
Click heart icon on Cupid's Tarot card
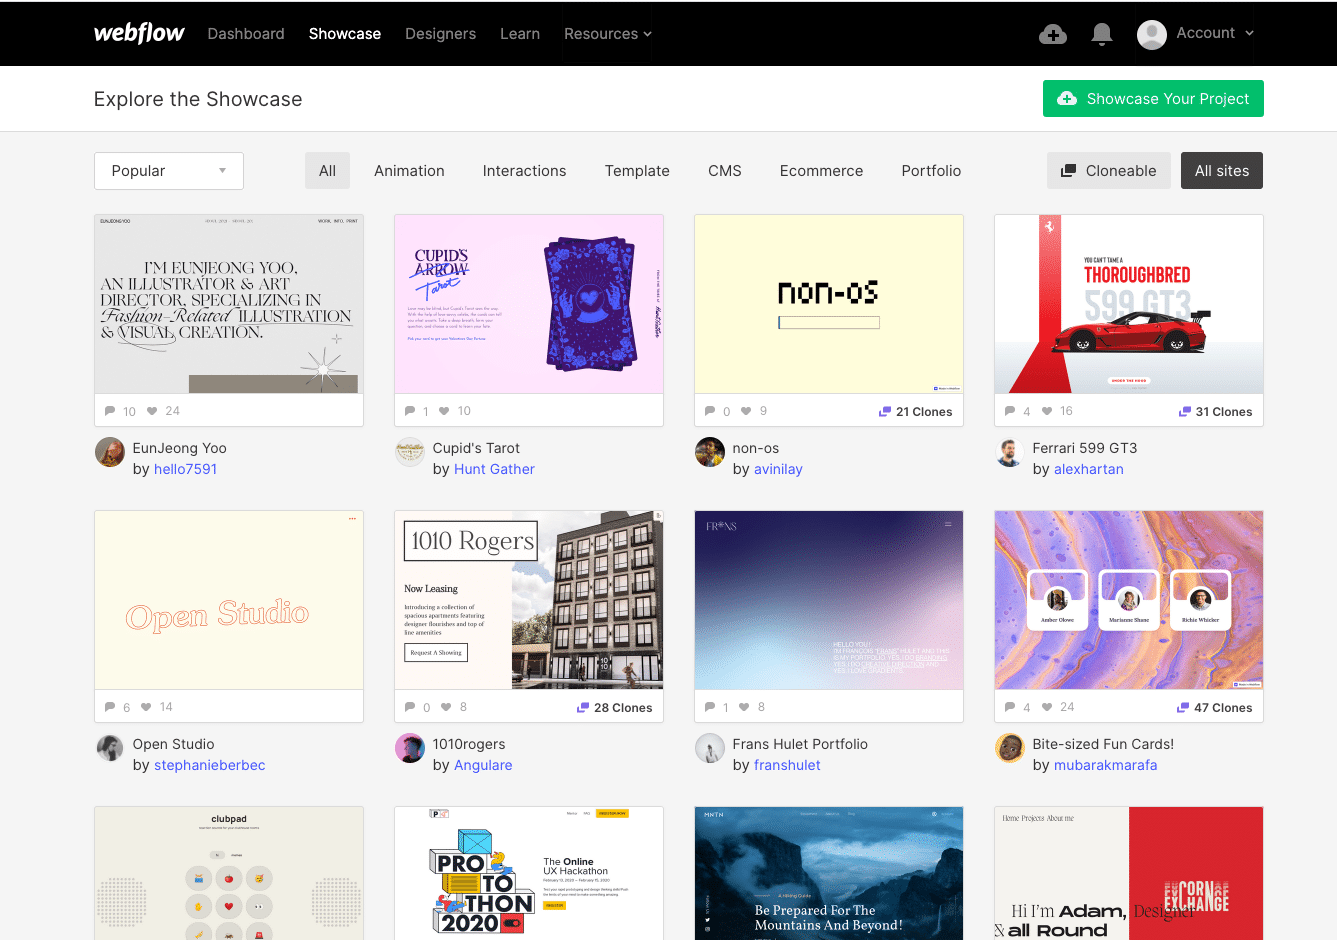click(x=444, y=411)
